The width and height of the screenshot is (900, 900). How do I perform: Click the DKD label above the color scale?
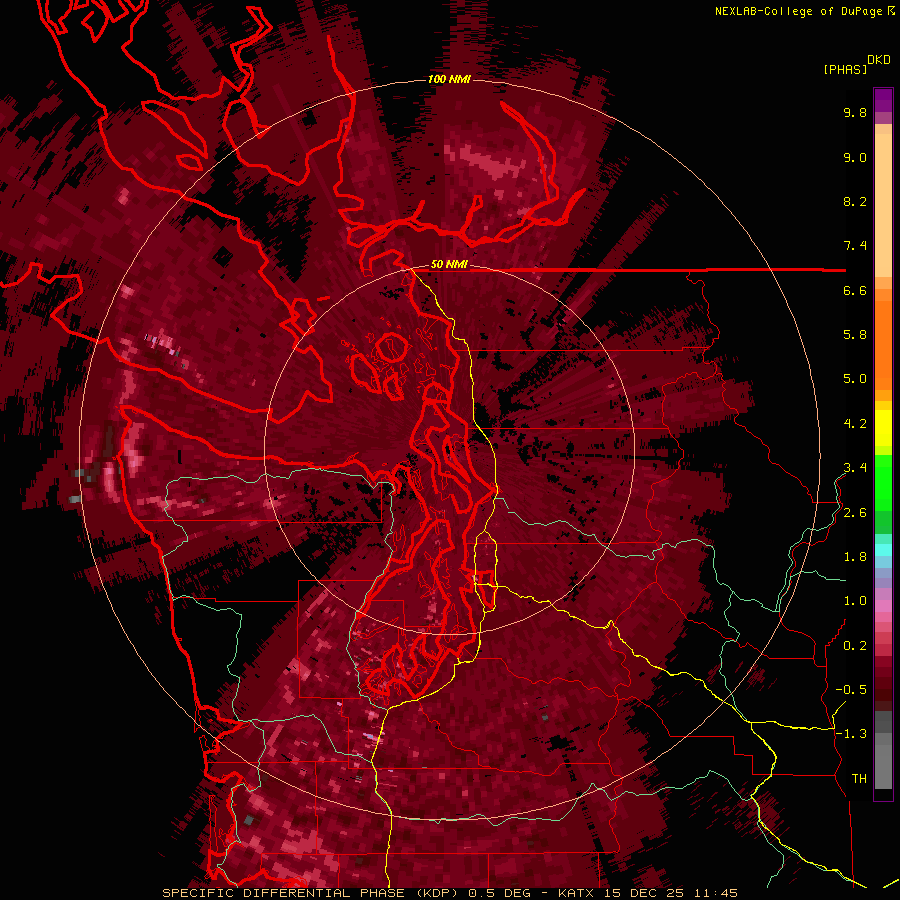click(x=879, y=60)
